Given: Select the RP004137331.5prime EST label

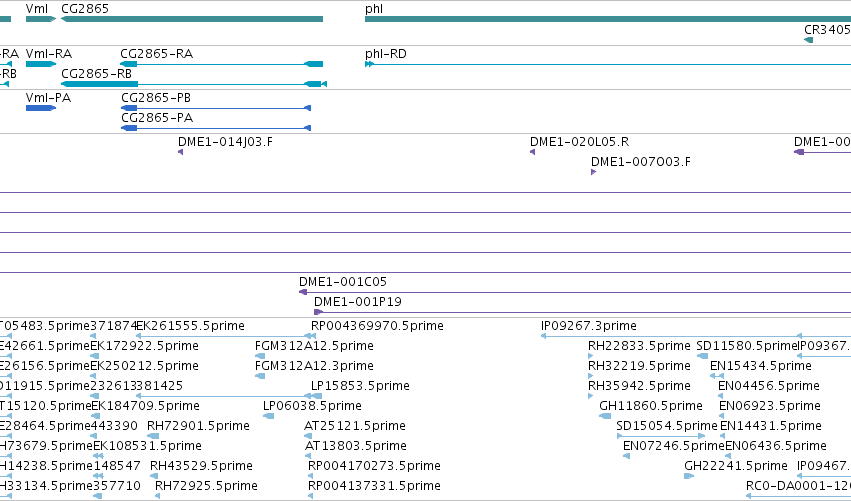Looking at the screenshot, I should click(374, 486).
